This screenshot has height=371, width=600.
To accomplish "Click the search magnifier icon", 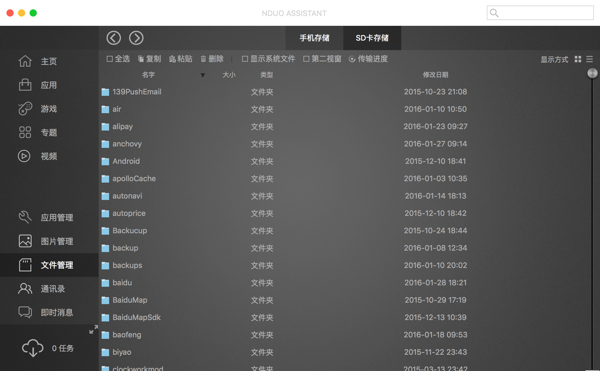I will tap(494, 13).
